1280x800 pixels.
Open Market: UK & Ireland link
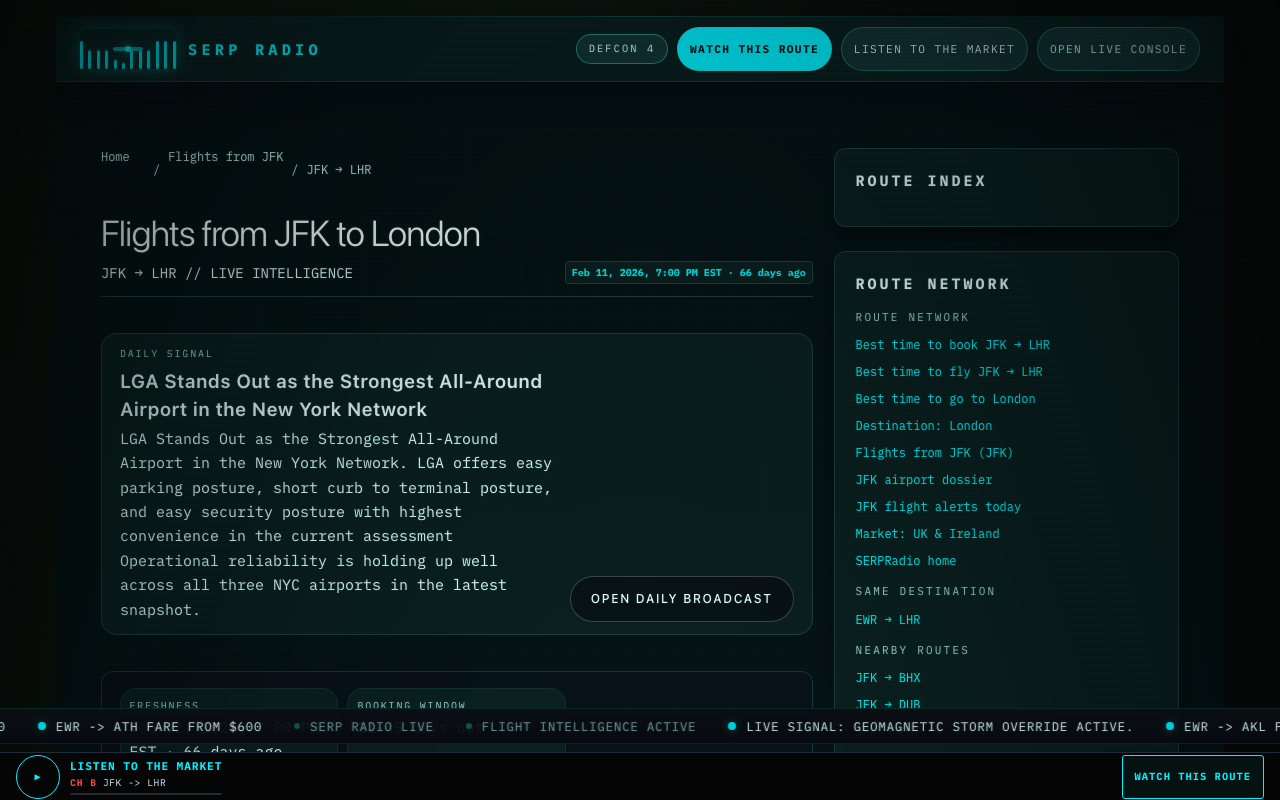927,534
